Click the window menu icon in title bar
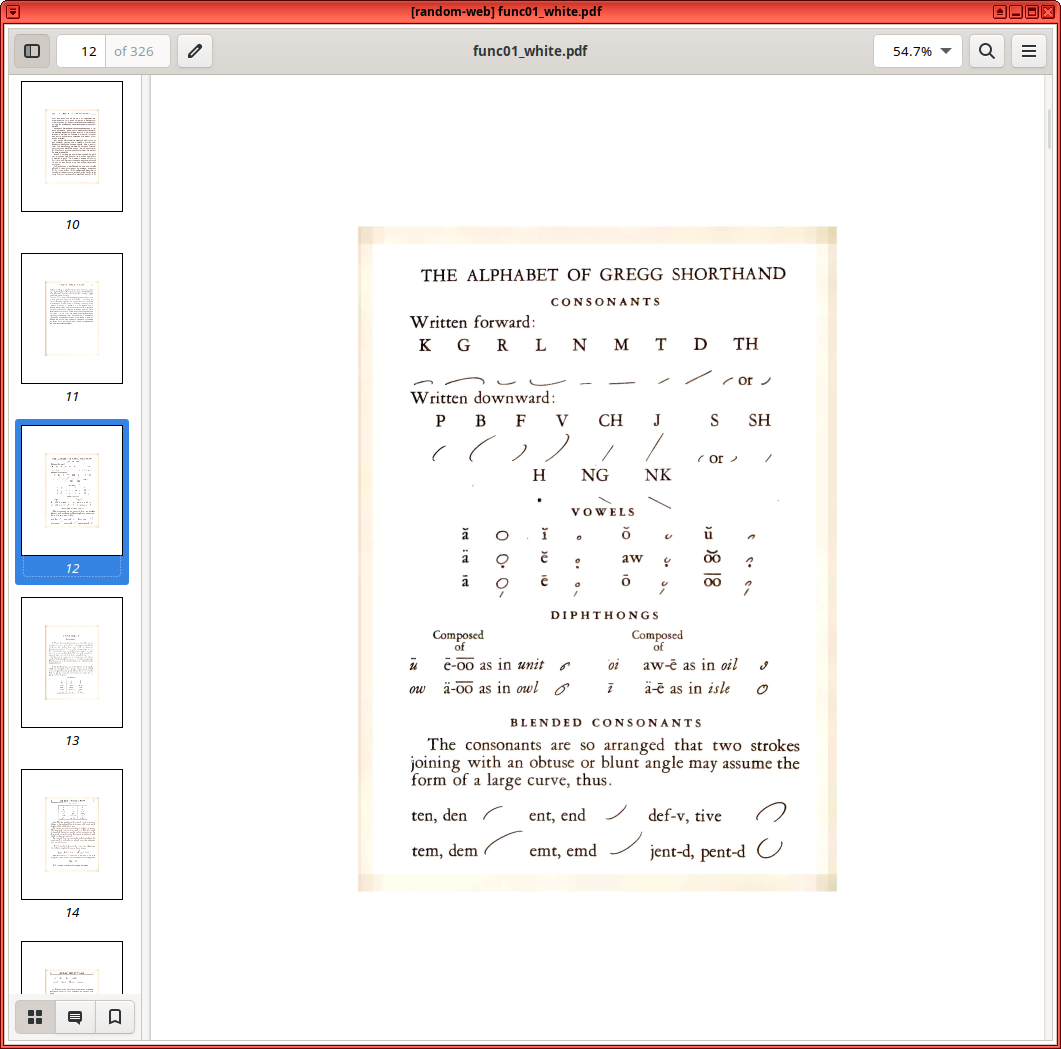This screenshot has height=1049, width=1061. pos(13,12)
